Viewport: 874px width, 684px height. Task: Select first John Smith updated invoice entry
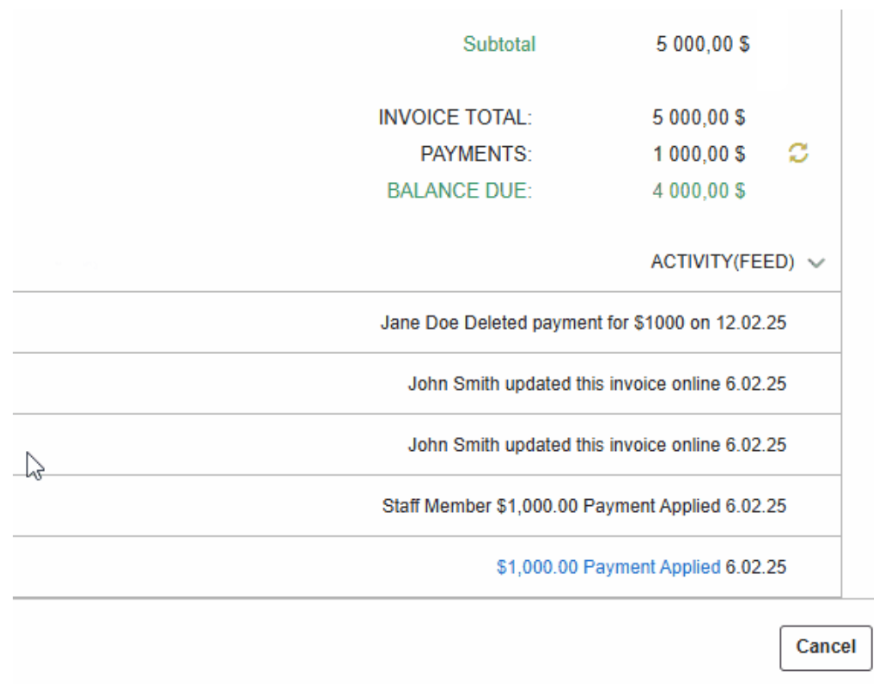point(427,384)
